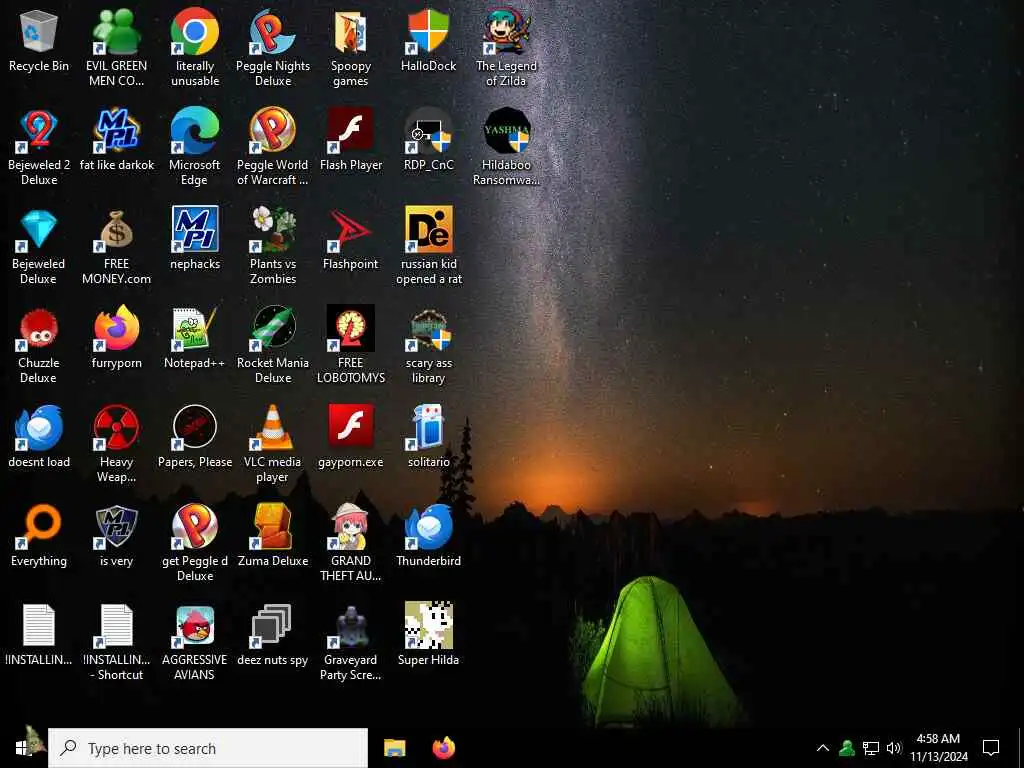This screenshot has height=768, width=1024.
Task: Click the volume speaker icon
Action: pos(894,748)
